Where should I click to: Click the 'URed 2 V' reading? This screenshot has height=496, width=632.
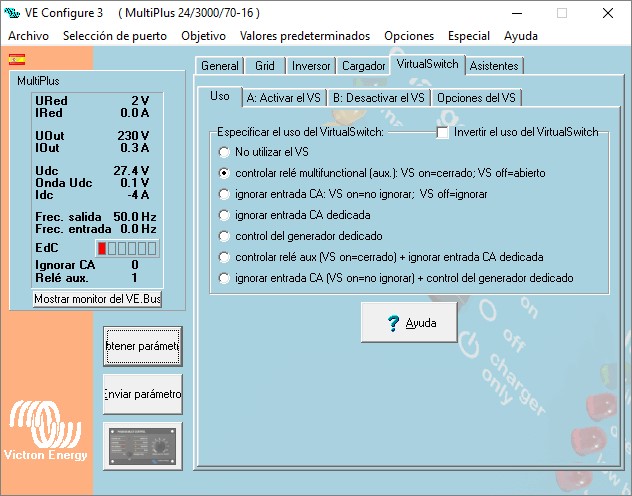(92, 101)
